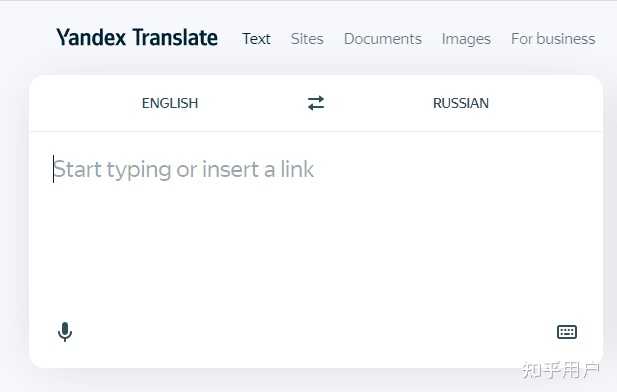Go to the Images tab
Viewport: 617px width, 392px height.
tap(466, 39)
